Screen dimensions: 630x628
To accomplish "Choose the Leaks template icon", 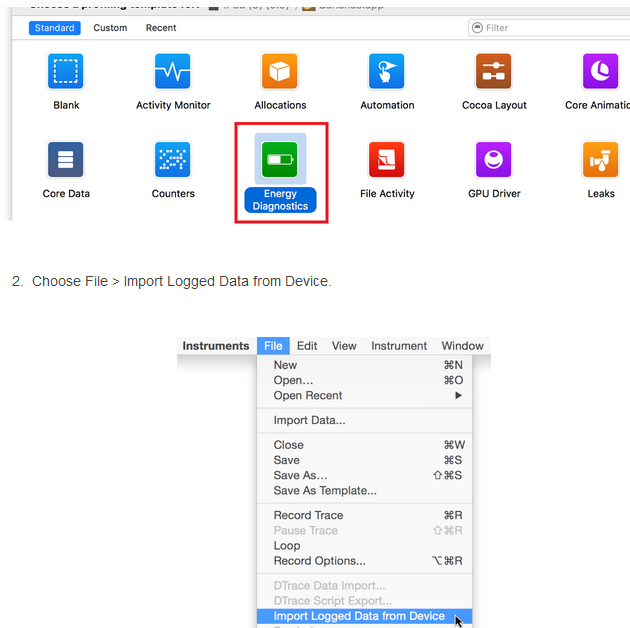I will tap(601, 160).
